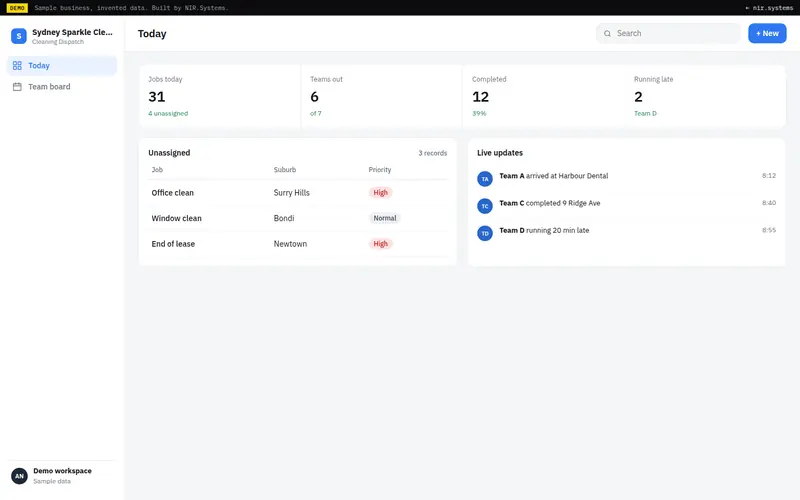Open the Jobs today stat card

coord(220,96)
